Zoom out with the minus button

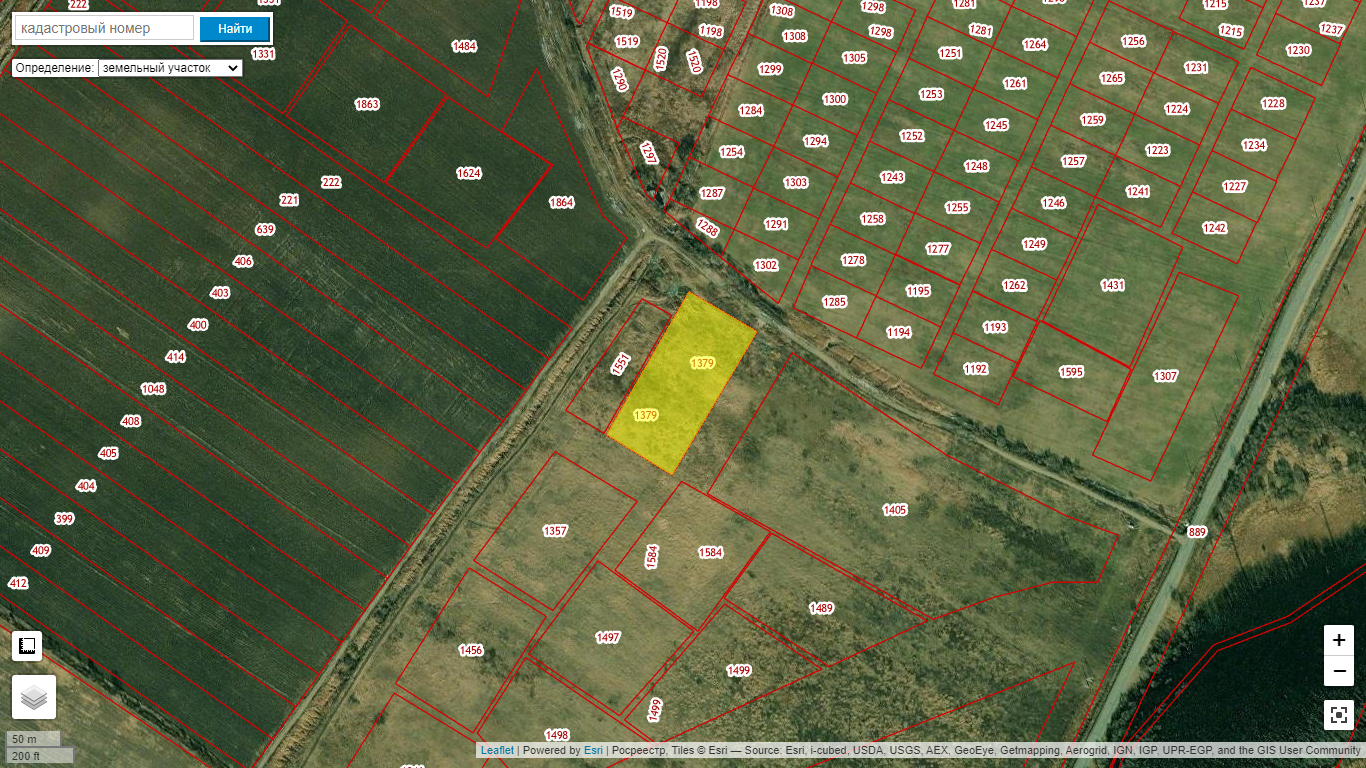point(1339,670)
